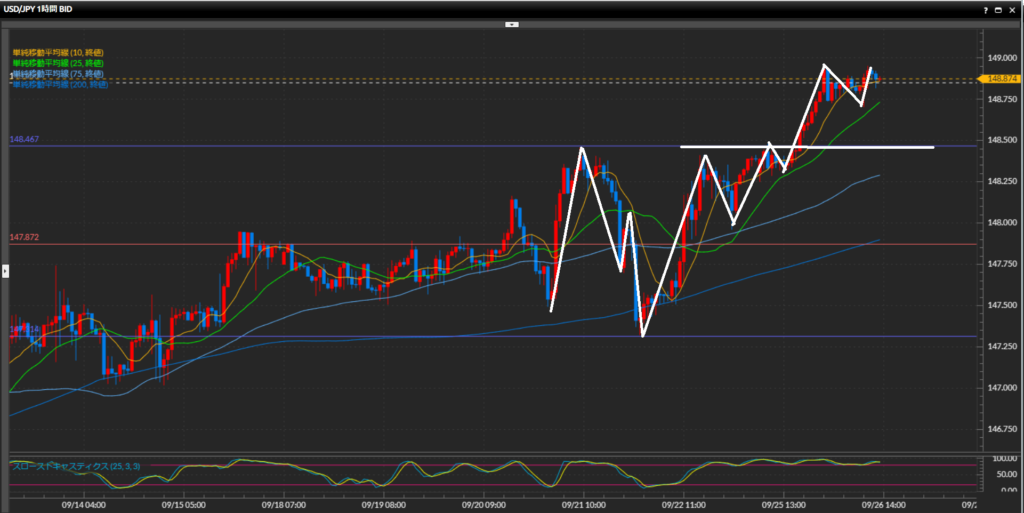Click the 09/21 10:00 time axis label
The width and height of the screenshot is (1024, 513).
tap(580, 504)
